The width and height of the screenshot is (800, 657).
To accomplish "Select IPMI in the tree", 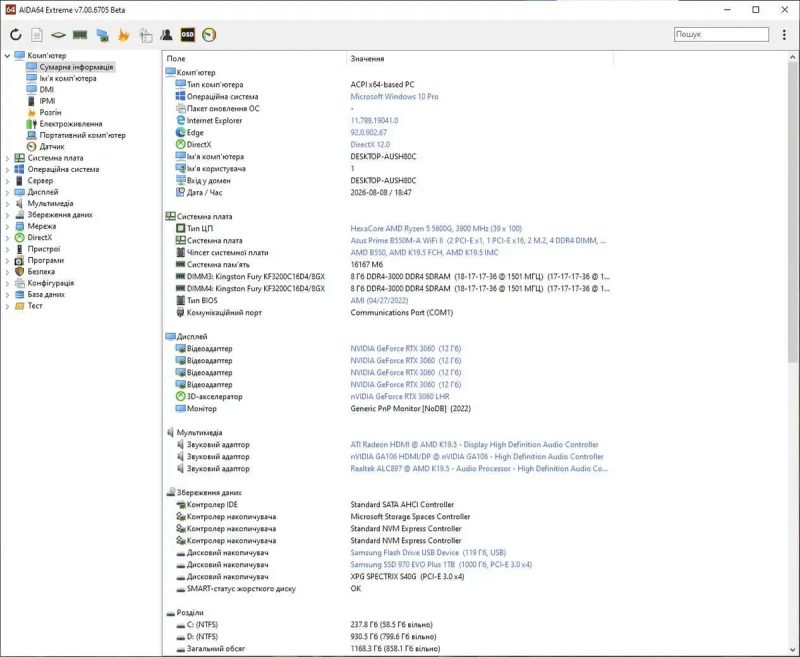I will pos(47,101).
